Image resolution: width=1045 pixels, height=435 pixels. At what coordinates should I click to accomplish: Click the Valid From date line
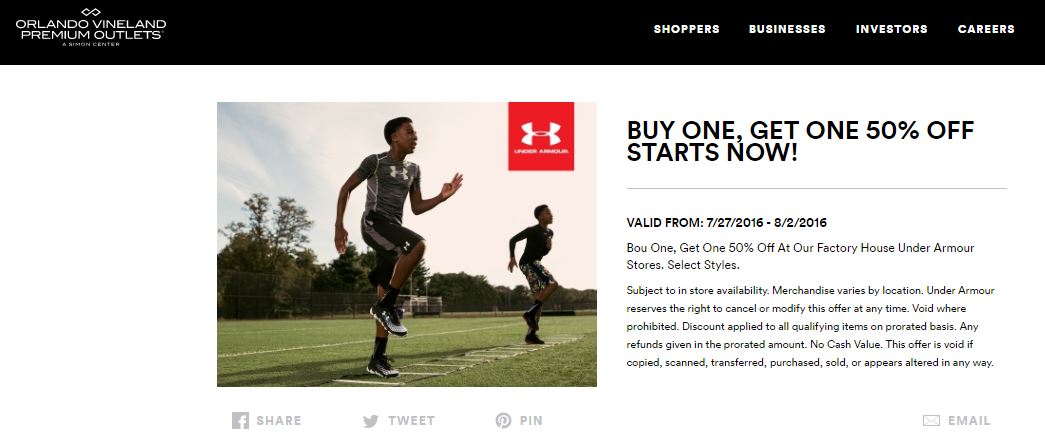[727, 222]
